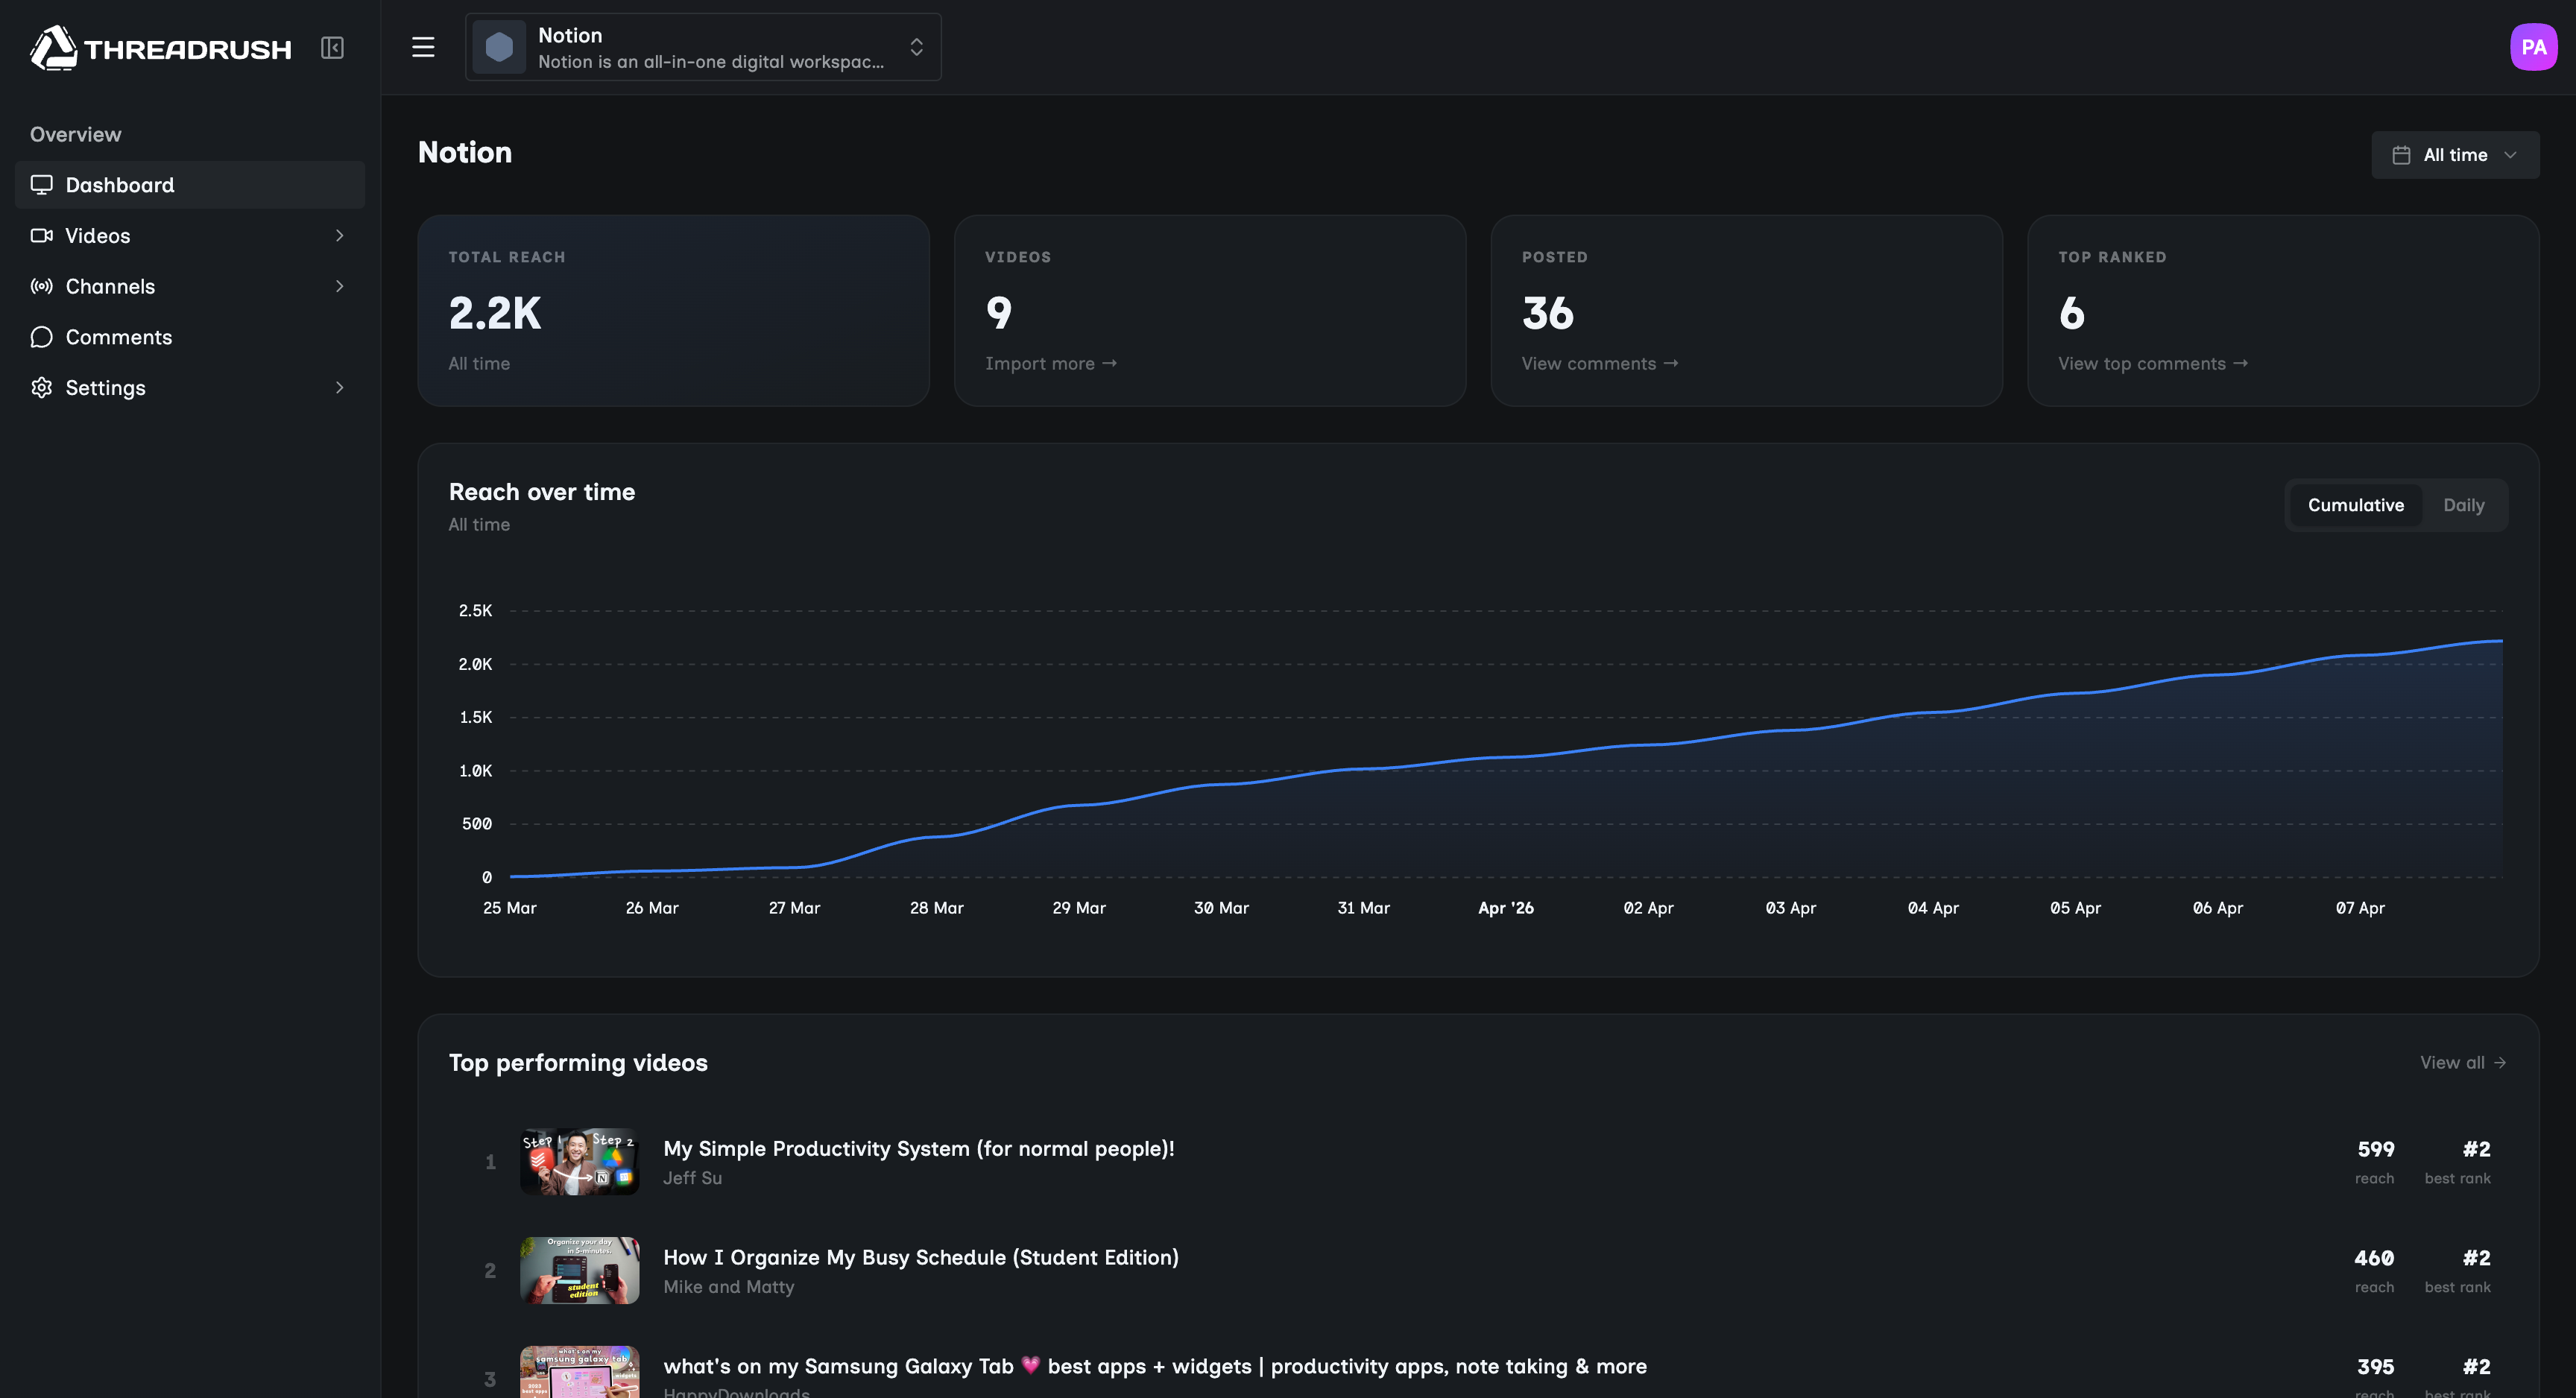Open the PA user avatar
Viewport: 2576px width, 1398px height.
[2533, 47]
